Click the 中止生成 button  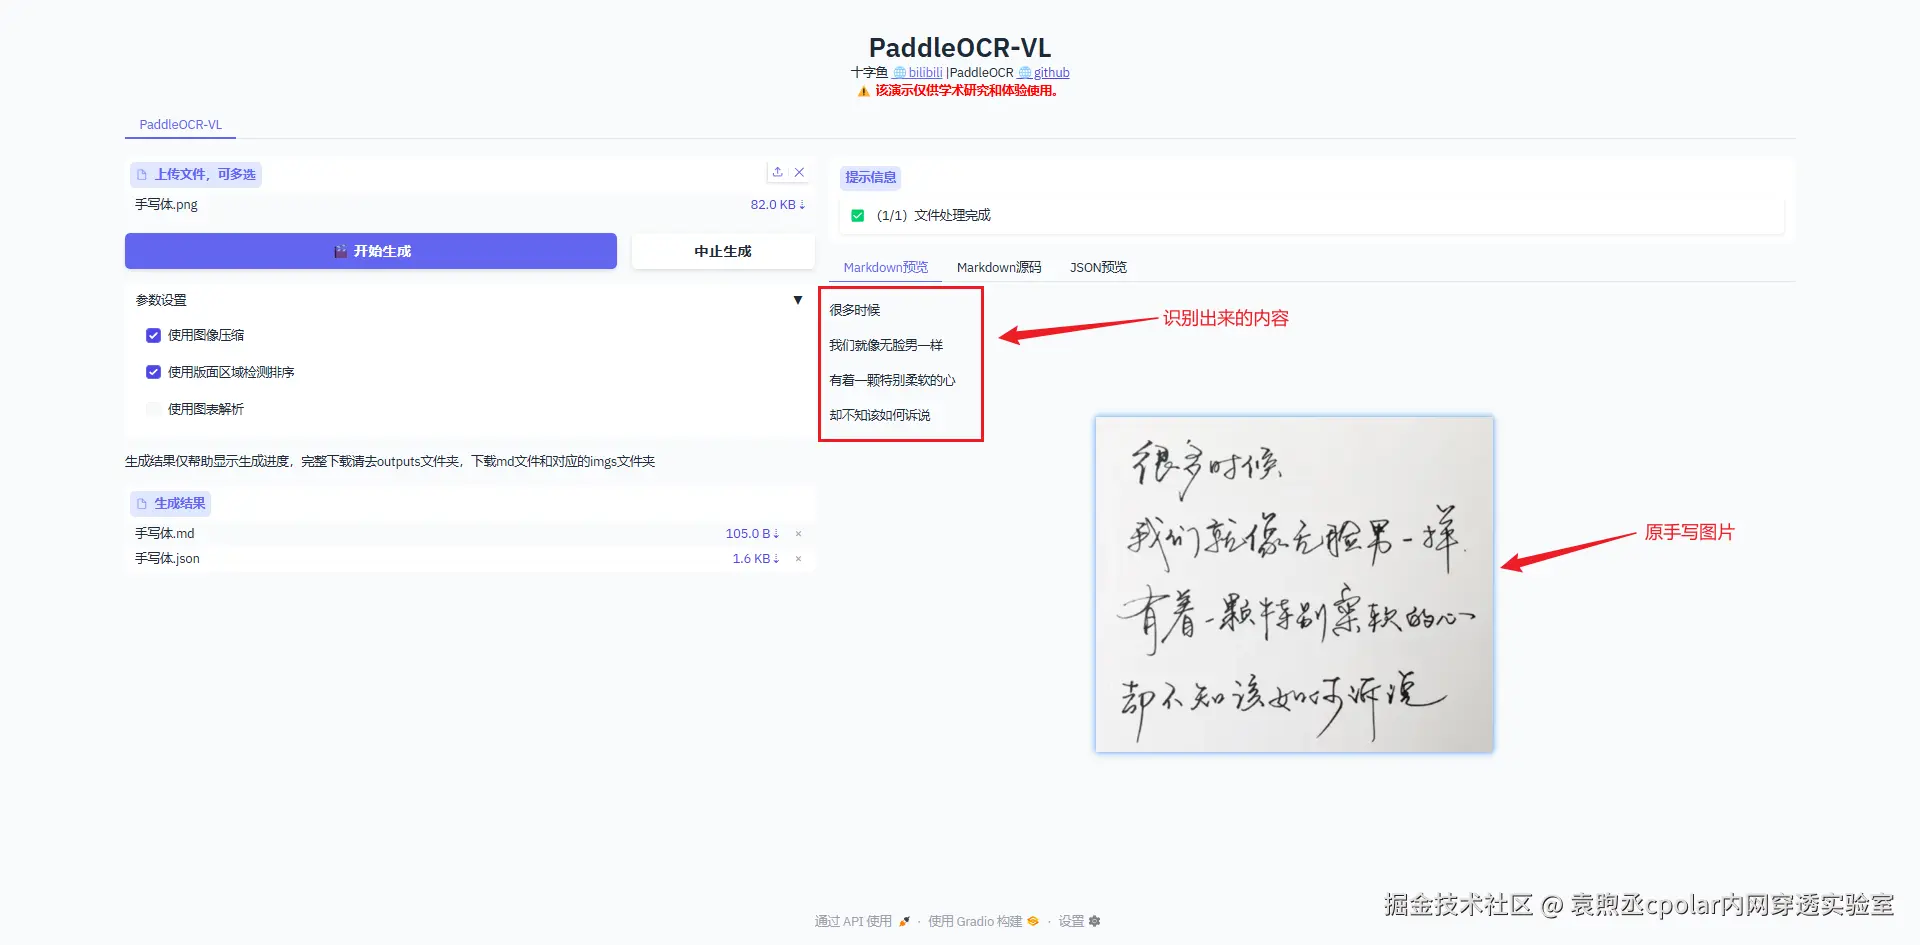pos(723,251)
